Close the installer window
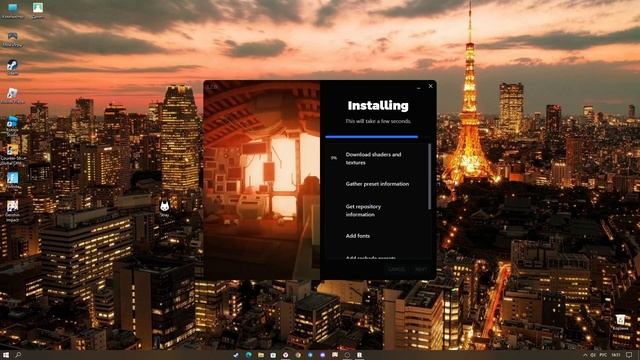640x360 pixels. (x=430, y=86)
